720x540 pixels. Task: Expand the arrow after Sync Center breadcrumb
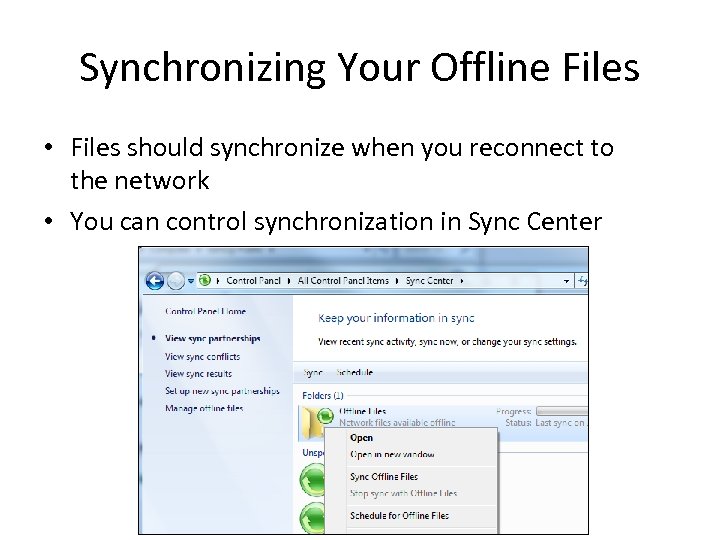[x=461, y=281]
